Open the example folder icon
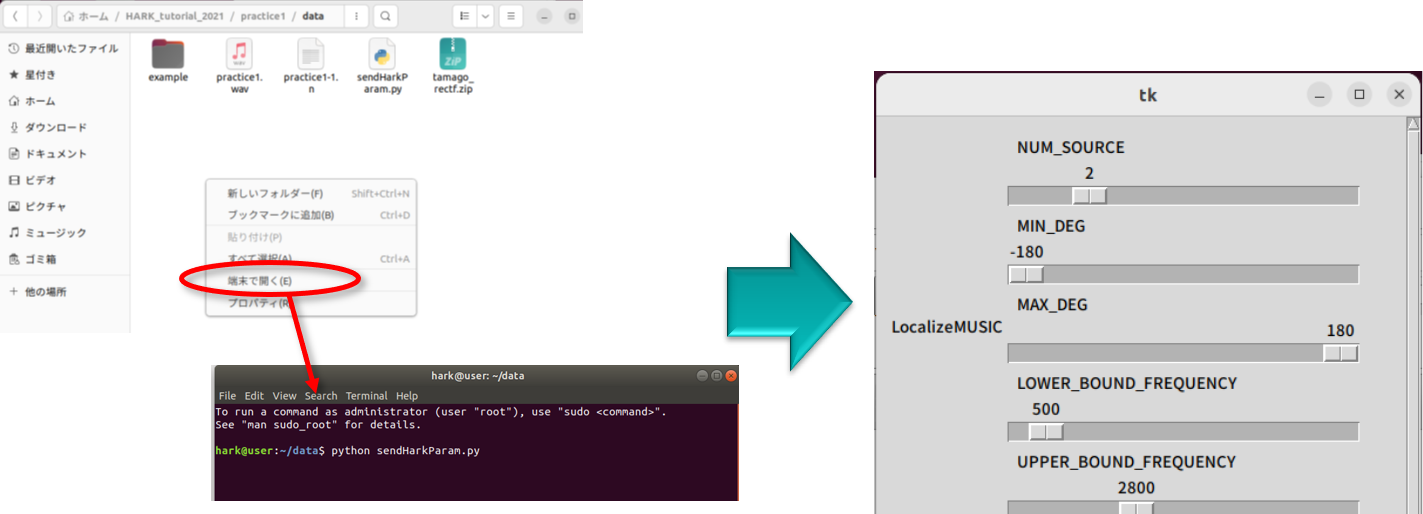This screenshot has height=514, width=1423. coord(168,55)
